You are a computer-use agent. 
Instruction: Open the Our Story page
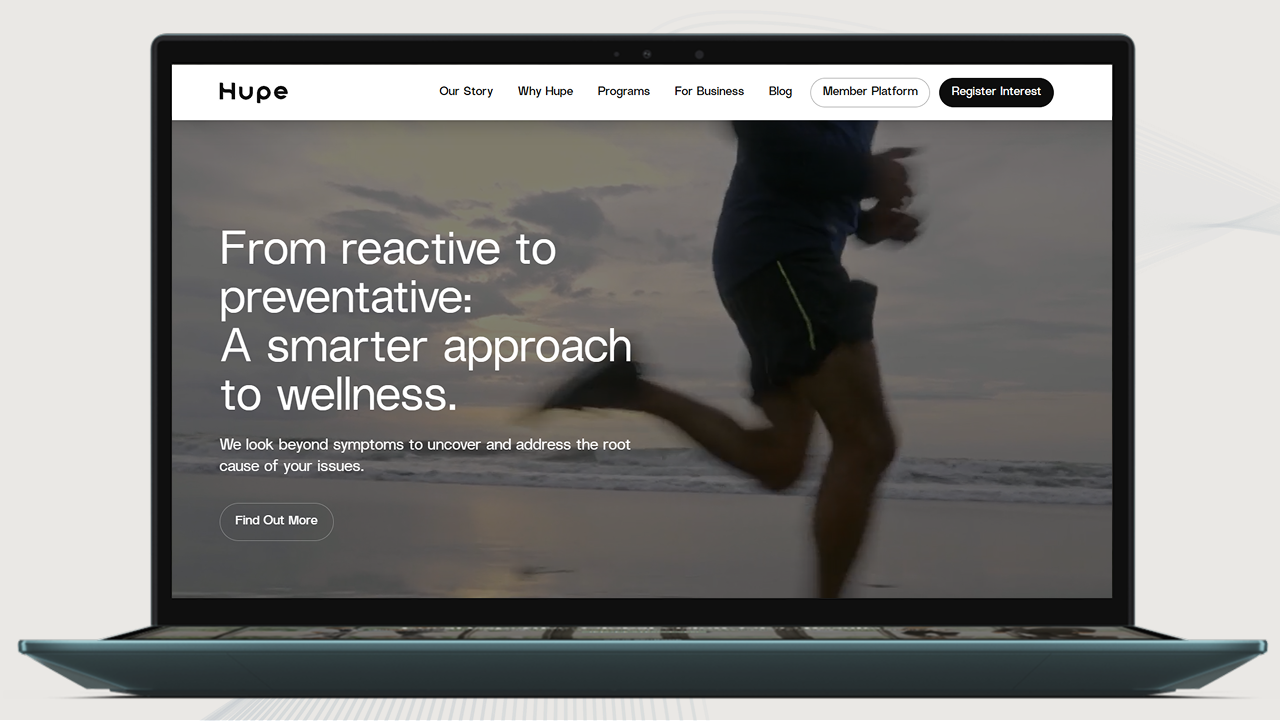[466, 91]
